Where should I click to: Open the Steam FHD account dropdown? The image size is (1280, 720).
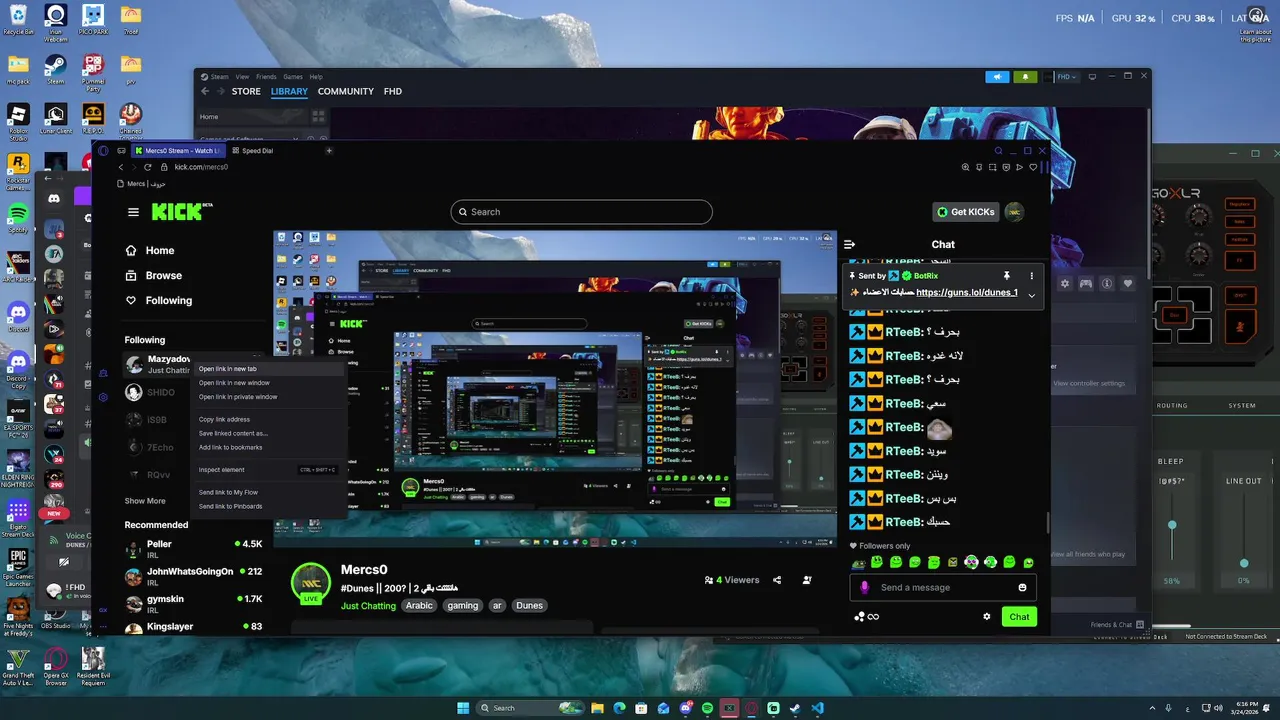pos(1065,77)
